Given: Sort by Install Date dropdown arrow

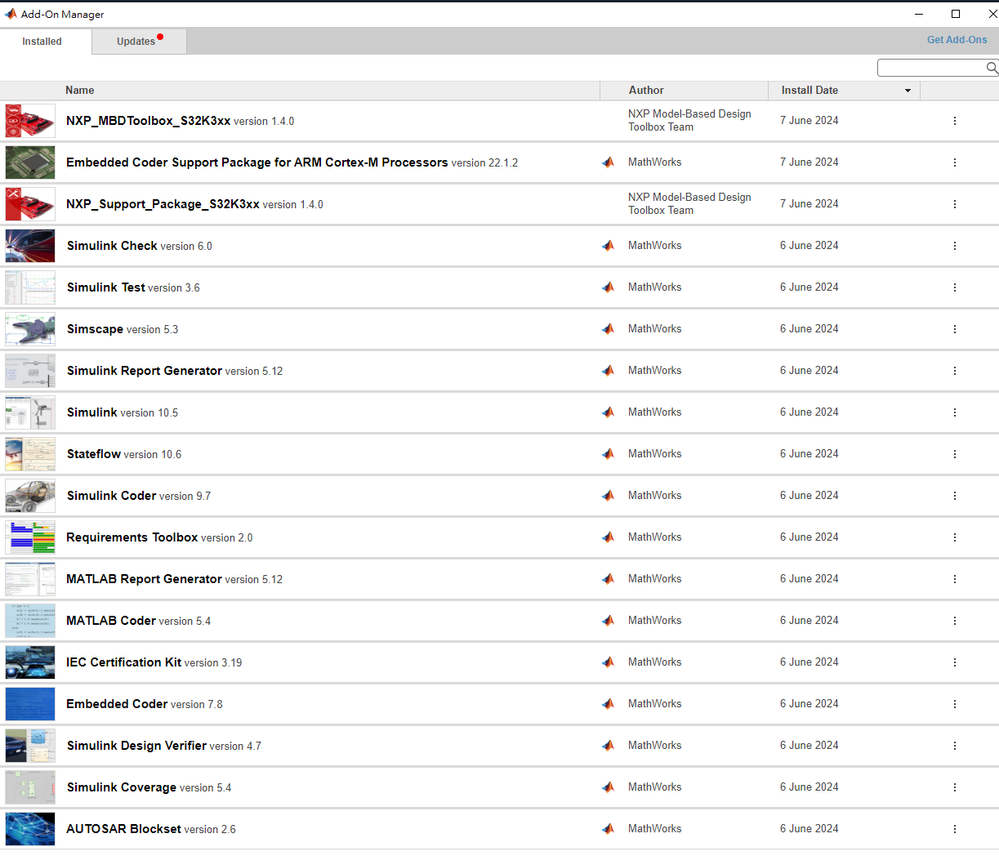Looking at the screenshot, I should point(908,90).
